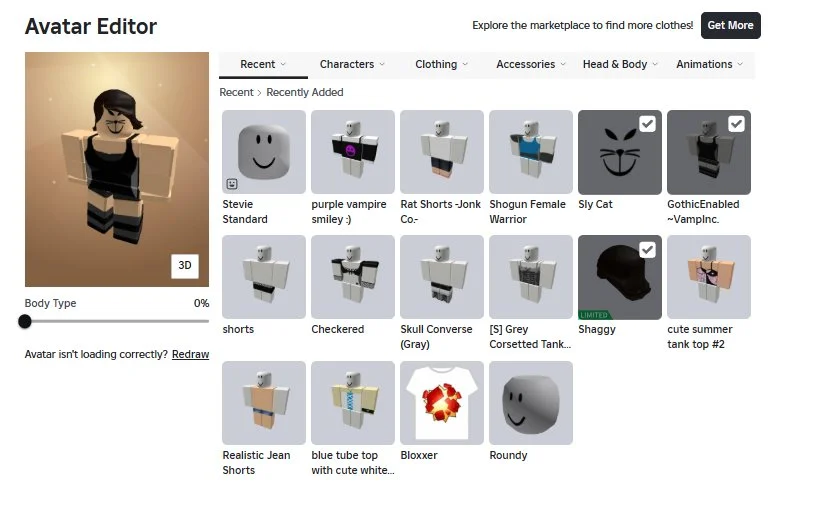
Task: Expand the Clothing dropdown menu
Action: (x=441, y=64)
